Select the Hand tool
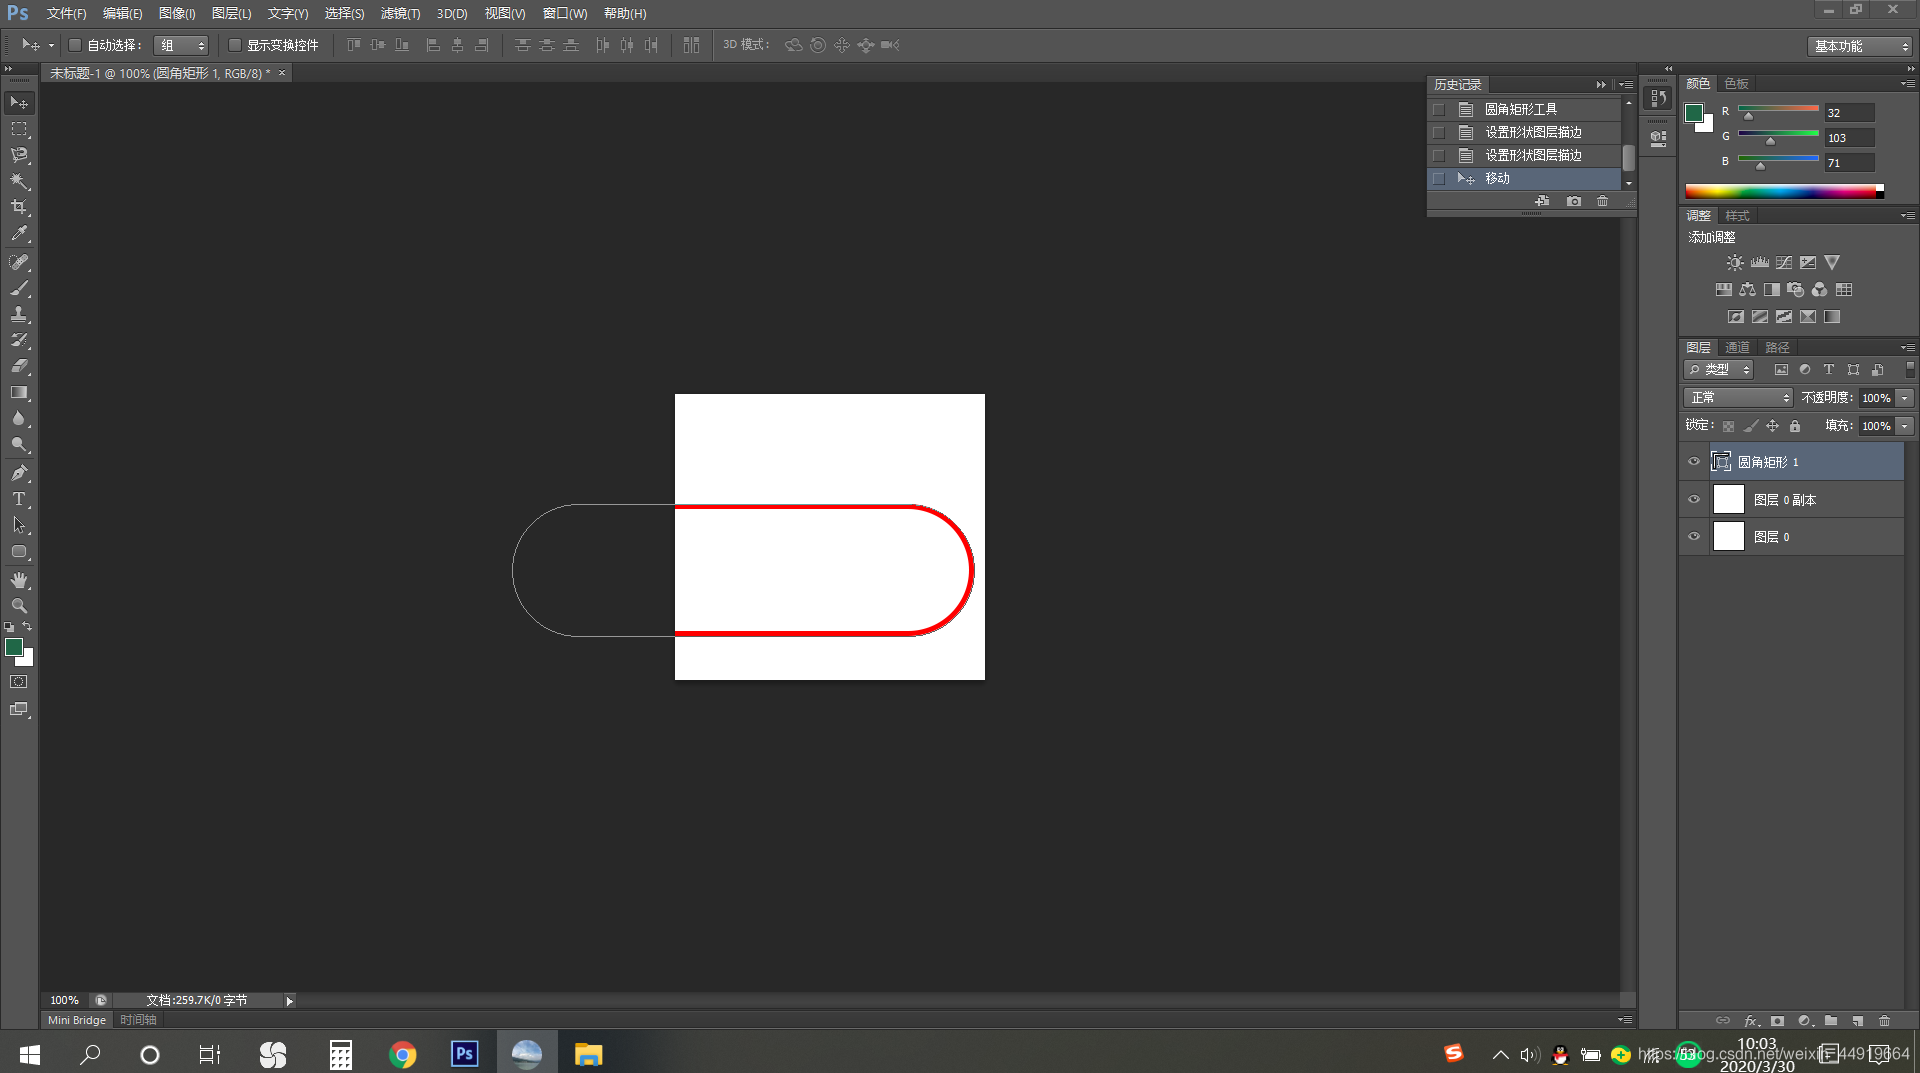 pos(19,579)
